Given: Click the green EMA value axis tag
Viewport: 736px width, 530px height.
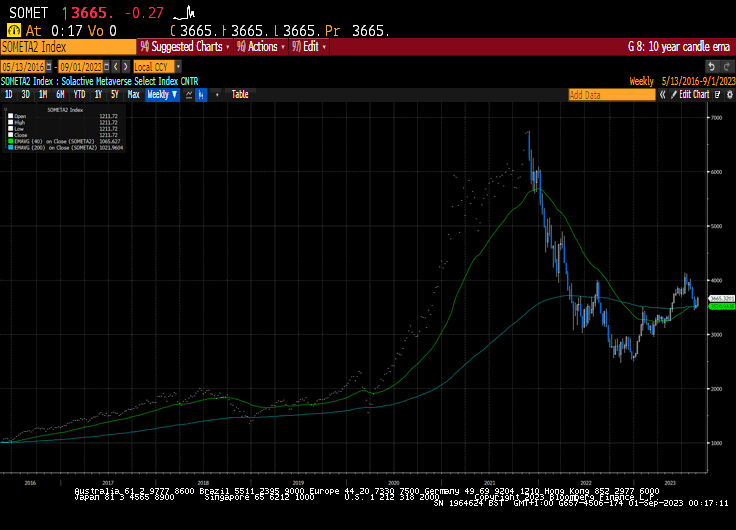Looking at the screenshot, I should point(722,307).
